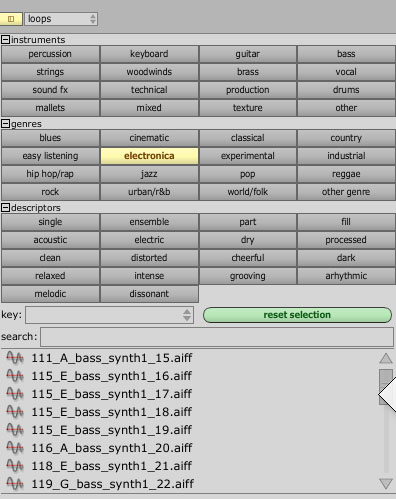This screenshot has width=396, height=499.
Task: Click the scroll up arrow in file list
Action: point(386,358)
